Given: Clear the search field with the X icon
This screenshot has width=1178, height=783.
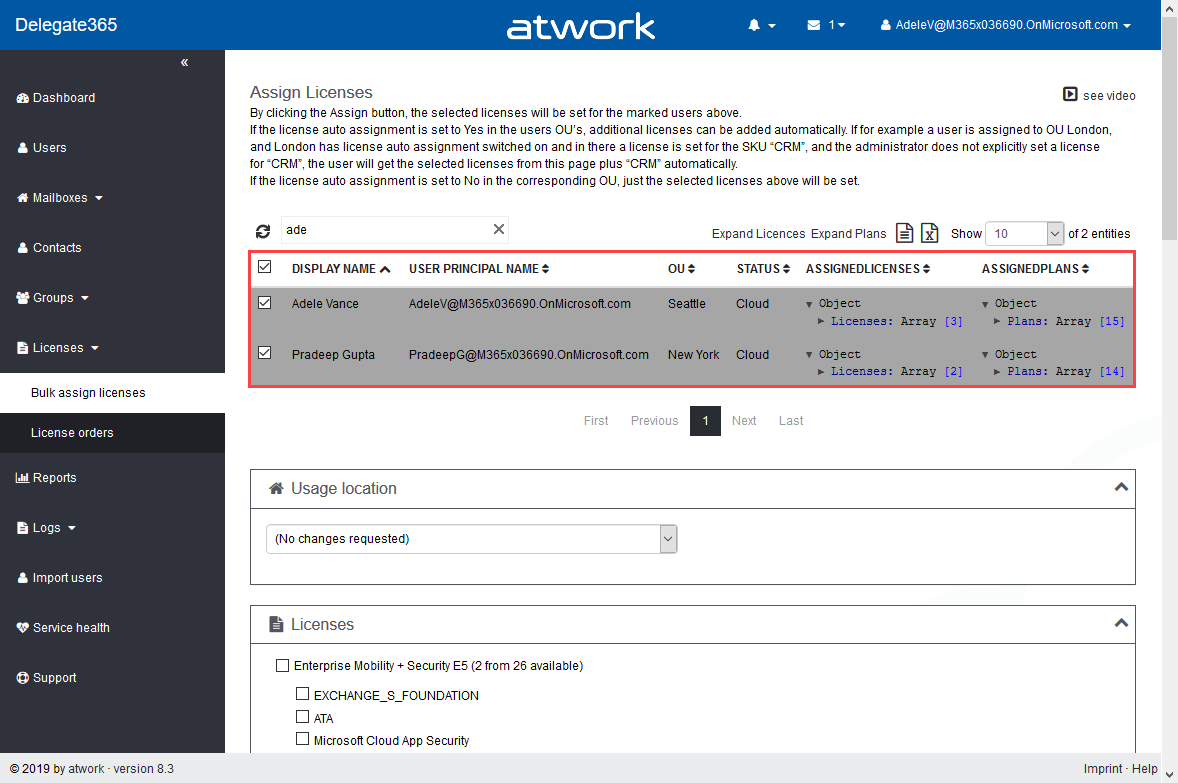Looking at the screenshot, I should (x=499, y=230).
